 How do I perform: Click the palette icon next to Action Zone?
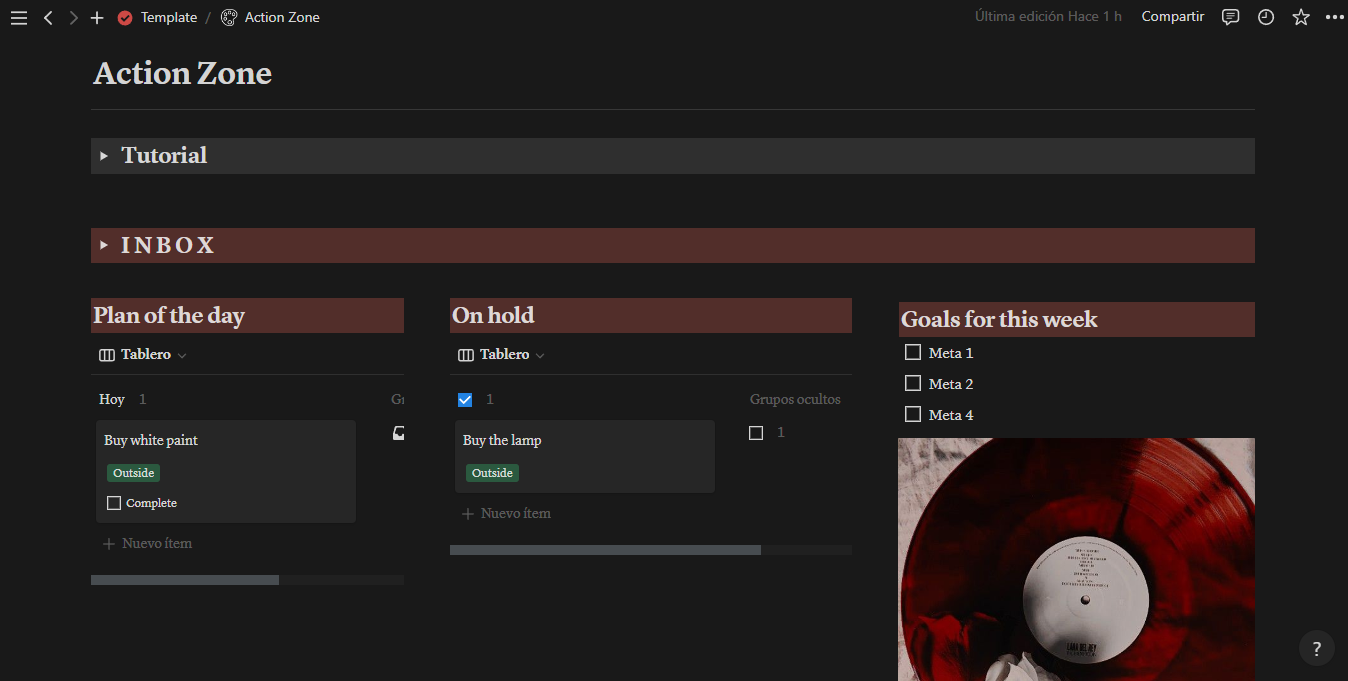(x=228, y=17)
